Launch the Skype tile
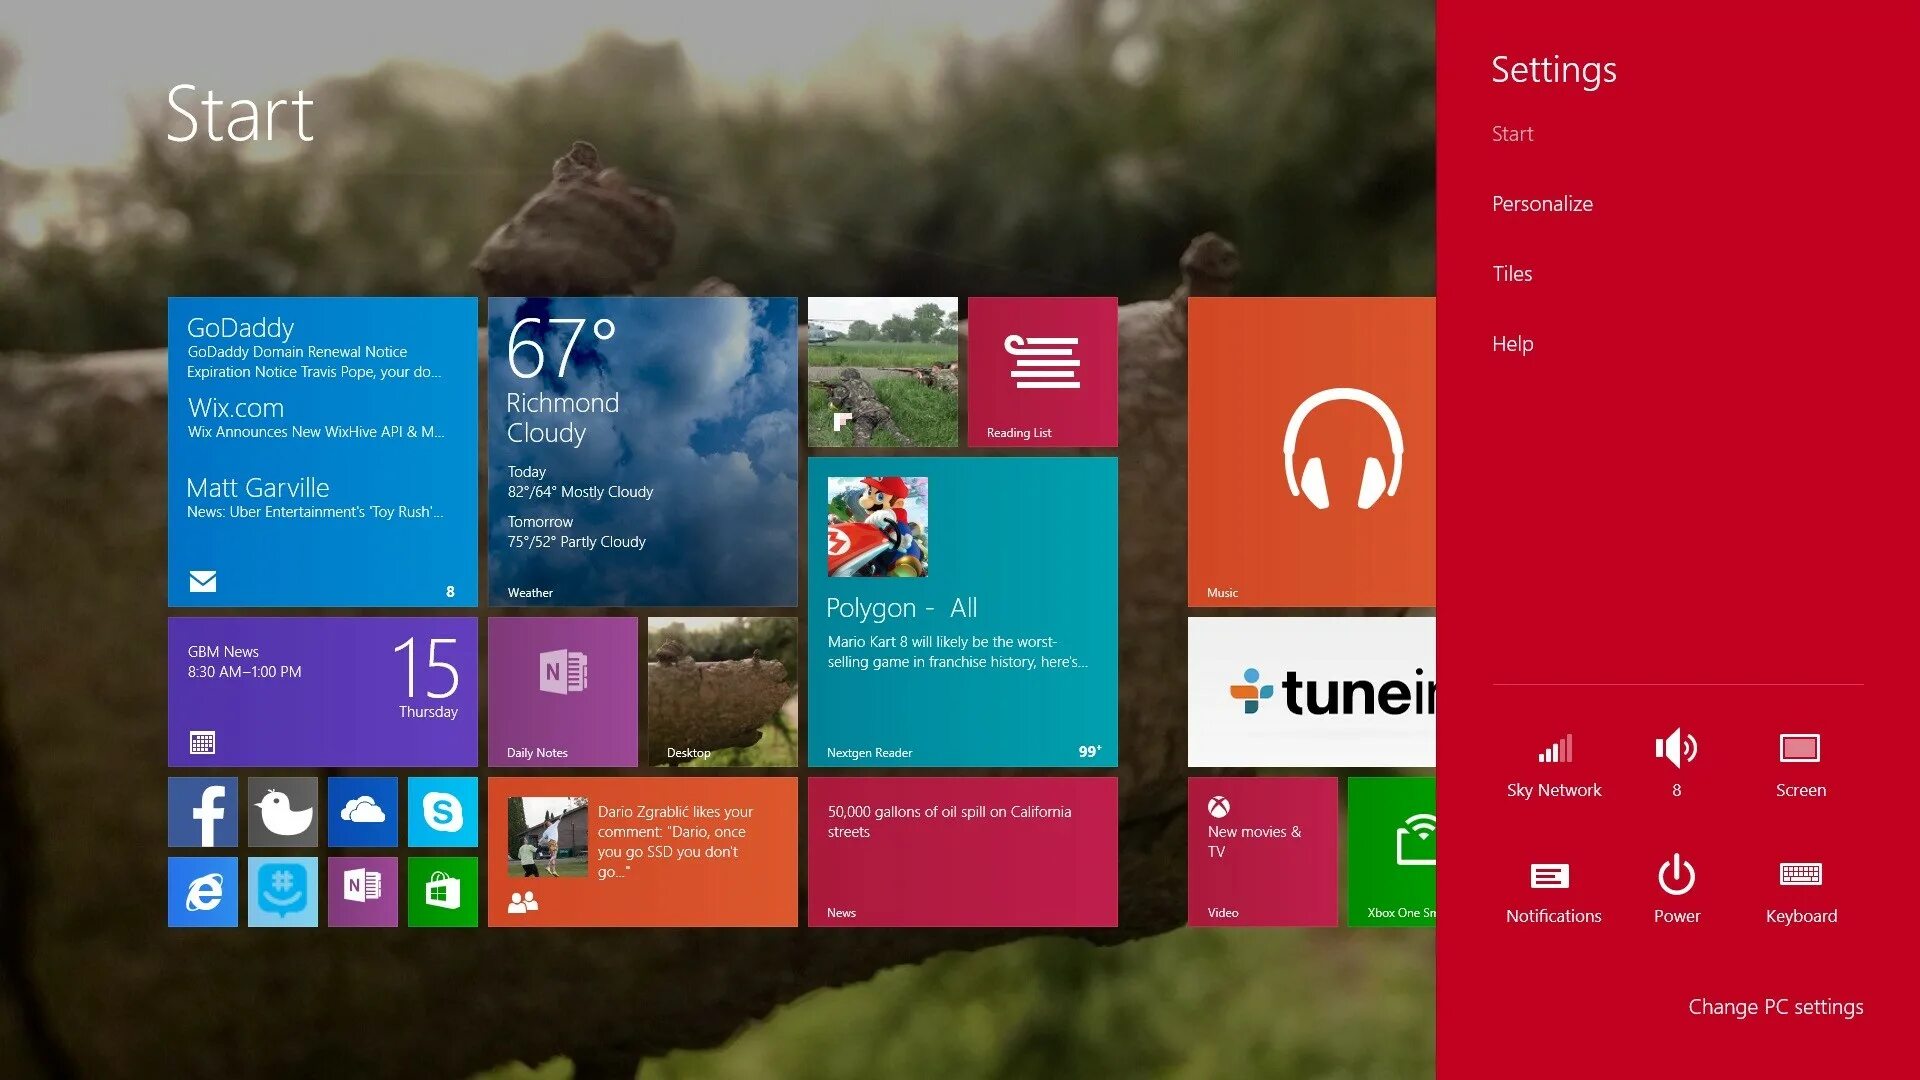 pyautogui.click(x=443, y=811)
